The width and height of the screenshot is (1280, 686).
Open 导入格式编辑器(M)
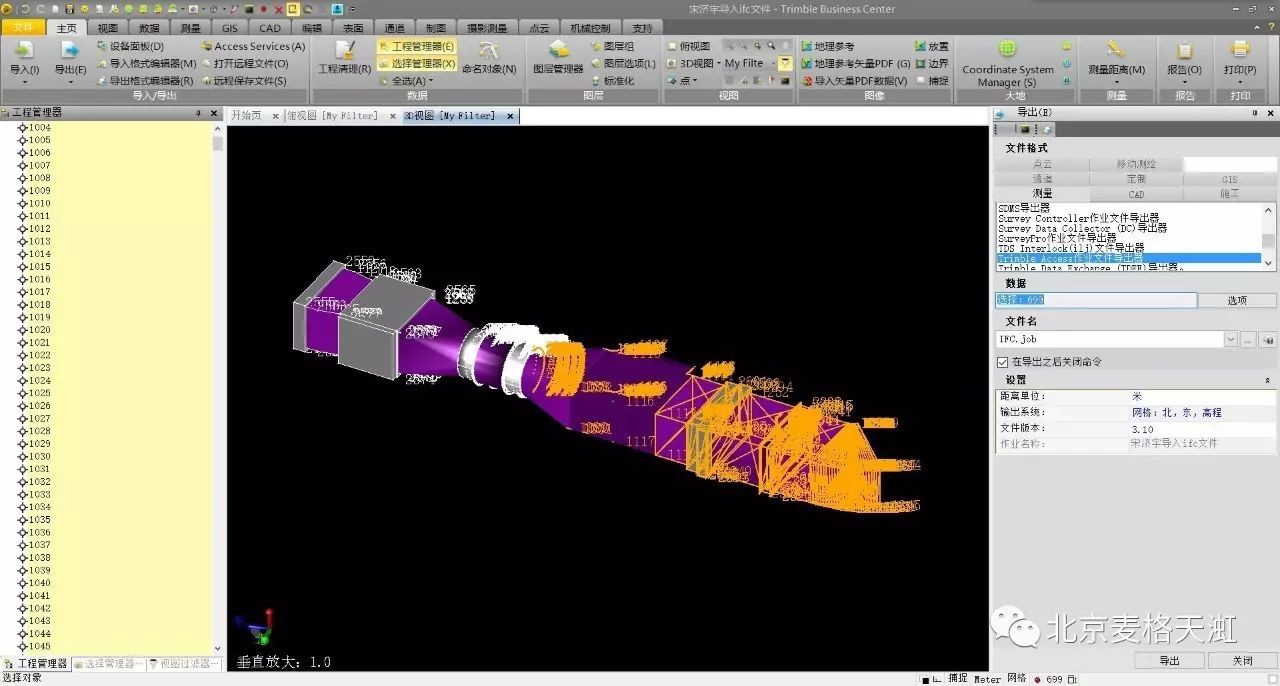click(146, 63)
